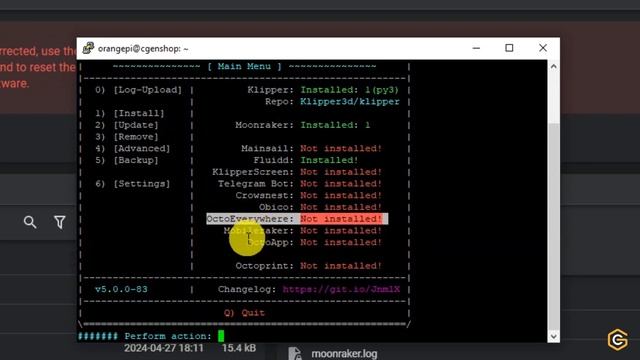Click the 6) [Settings] menu entry
The height and width of the screenshot is (360, 640).
[133, 184]
